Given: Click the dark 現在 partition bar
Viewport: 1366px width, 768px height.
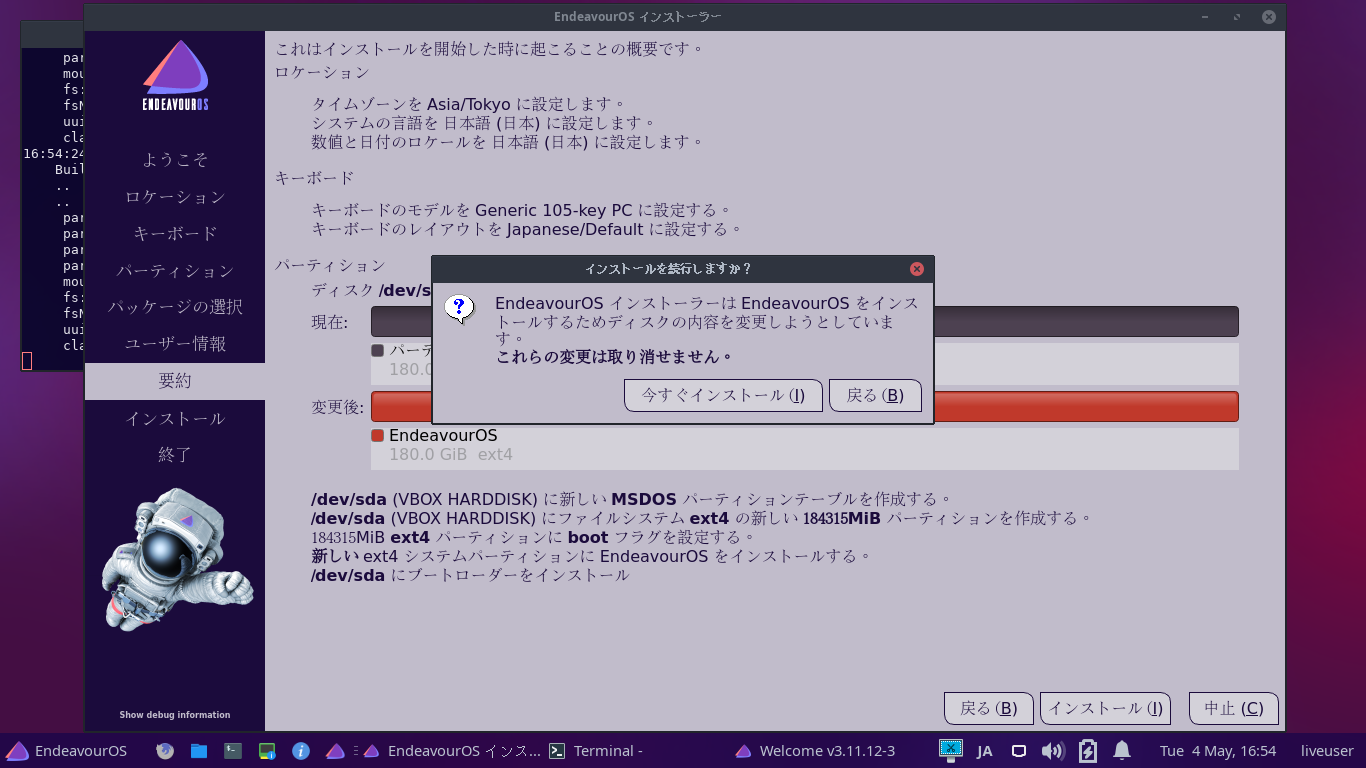Looking at the screenshot, I should 1085,322.
